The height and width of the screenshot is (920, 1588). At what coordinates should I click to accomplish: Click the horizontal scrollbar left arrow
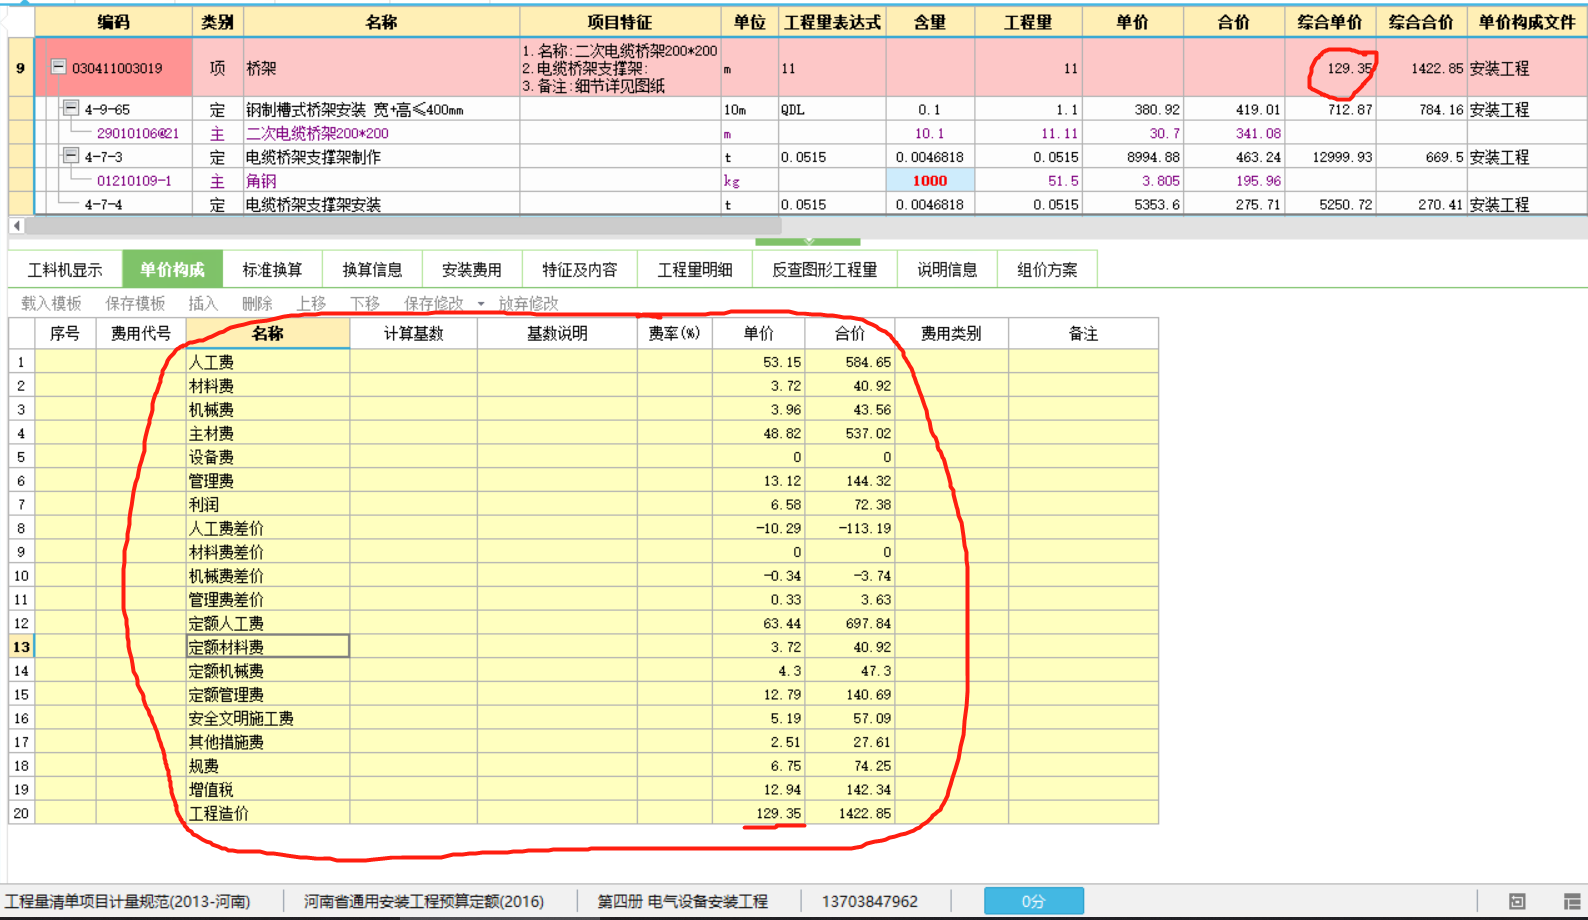(17, 226)
